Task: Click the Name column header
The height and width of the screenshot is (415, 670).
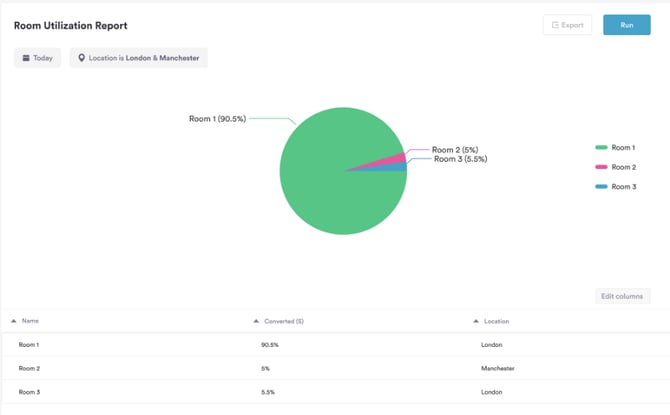Action: [30, 321]
